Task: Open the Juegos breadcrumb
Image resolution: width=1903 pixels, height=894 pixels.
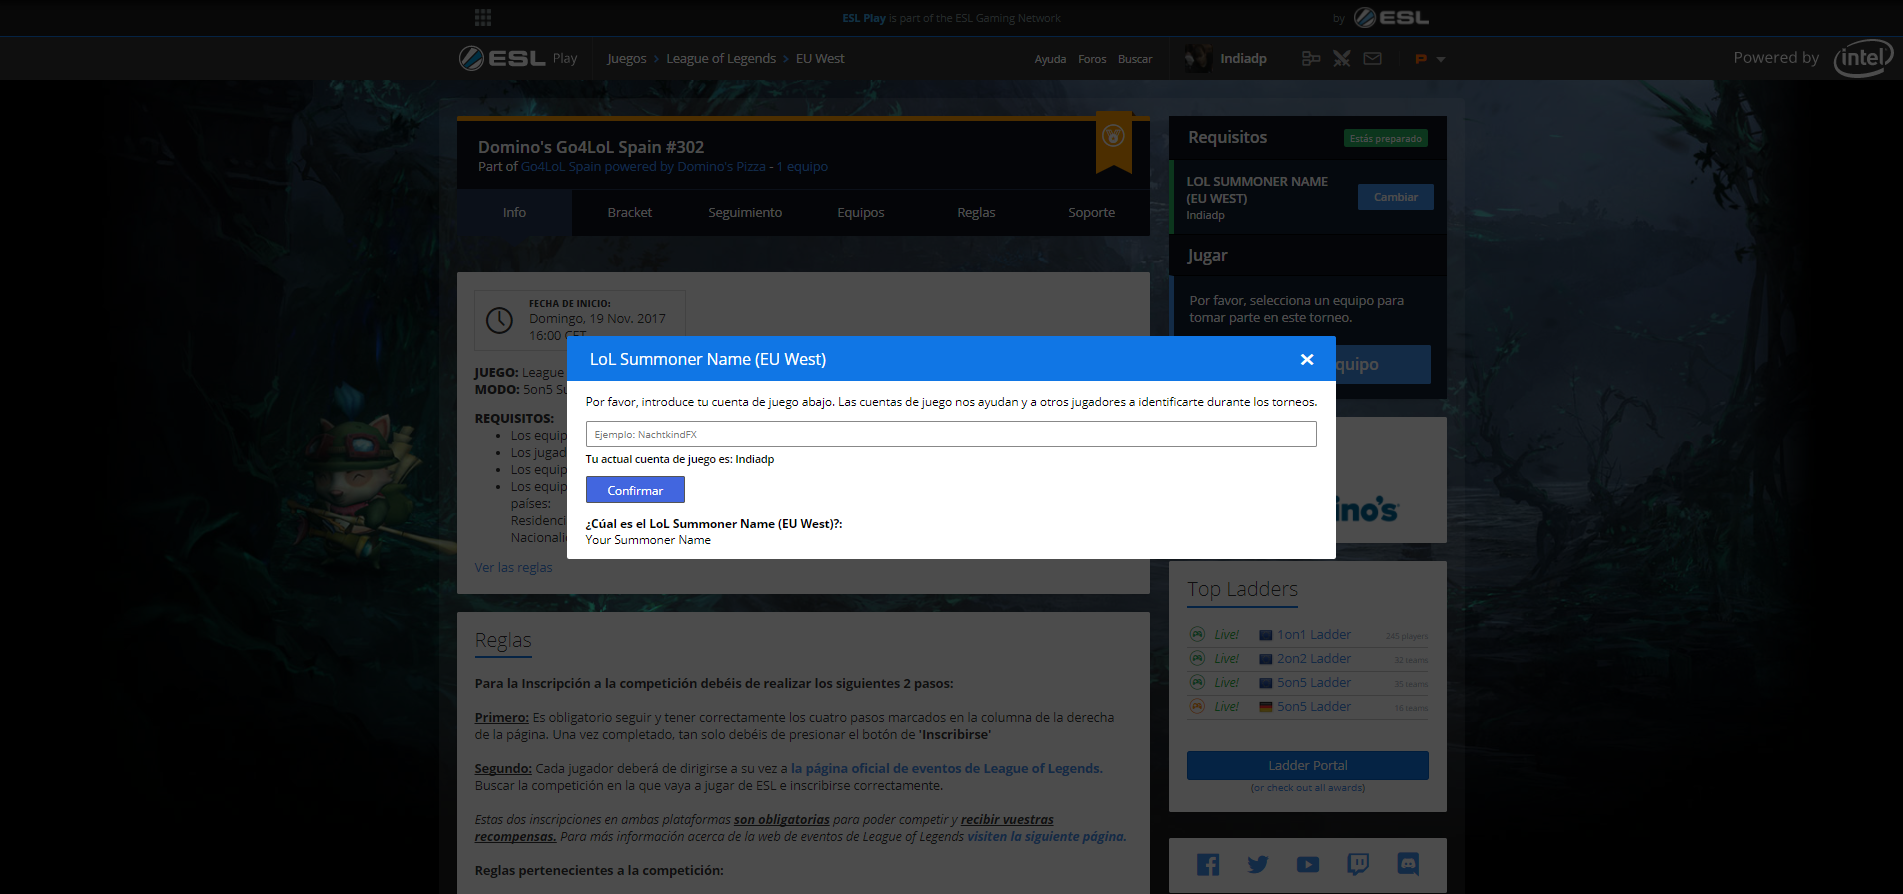Action: [x=626, y=59]
